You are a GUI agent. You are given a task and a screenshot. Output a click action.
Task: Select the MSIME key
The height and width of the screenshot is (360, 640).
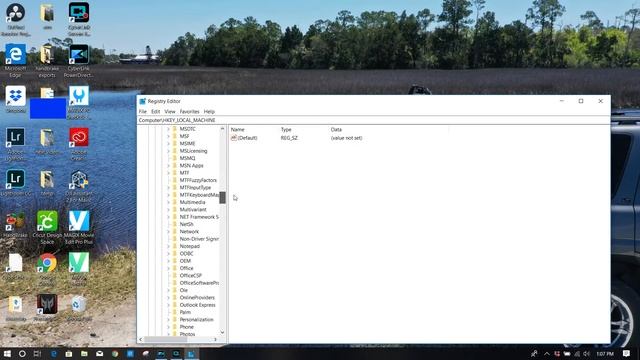click(x=187, y=144)
